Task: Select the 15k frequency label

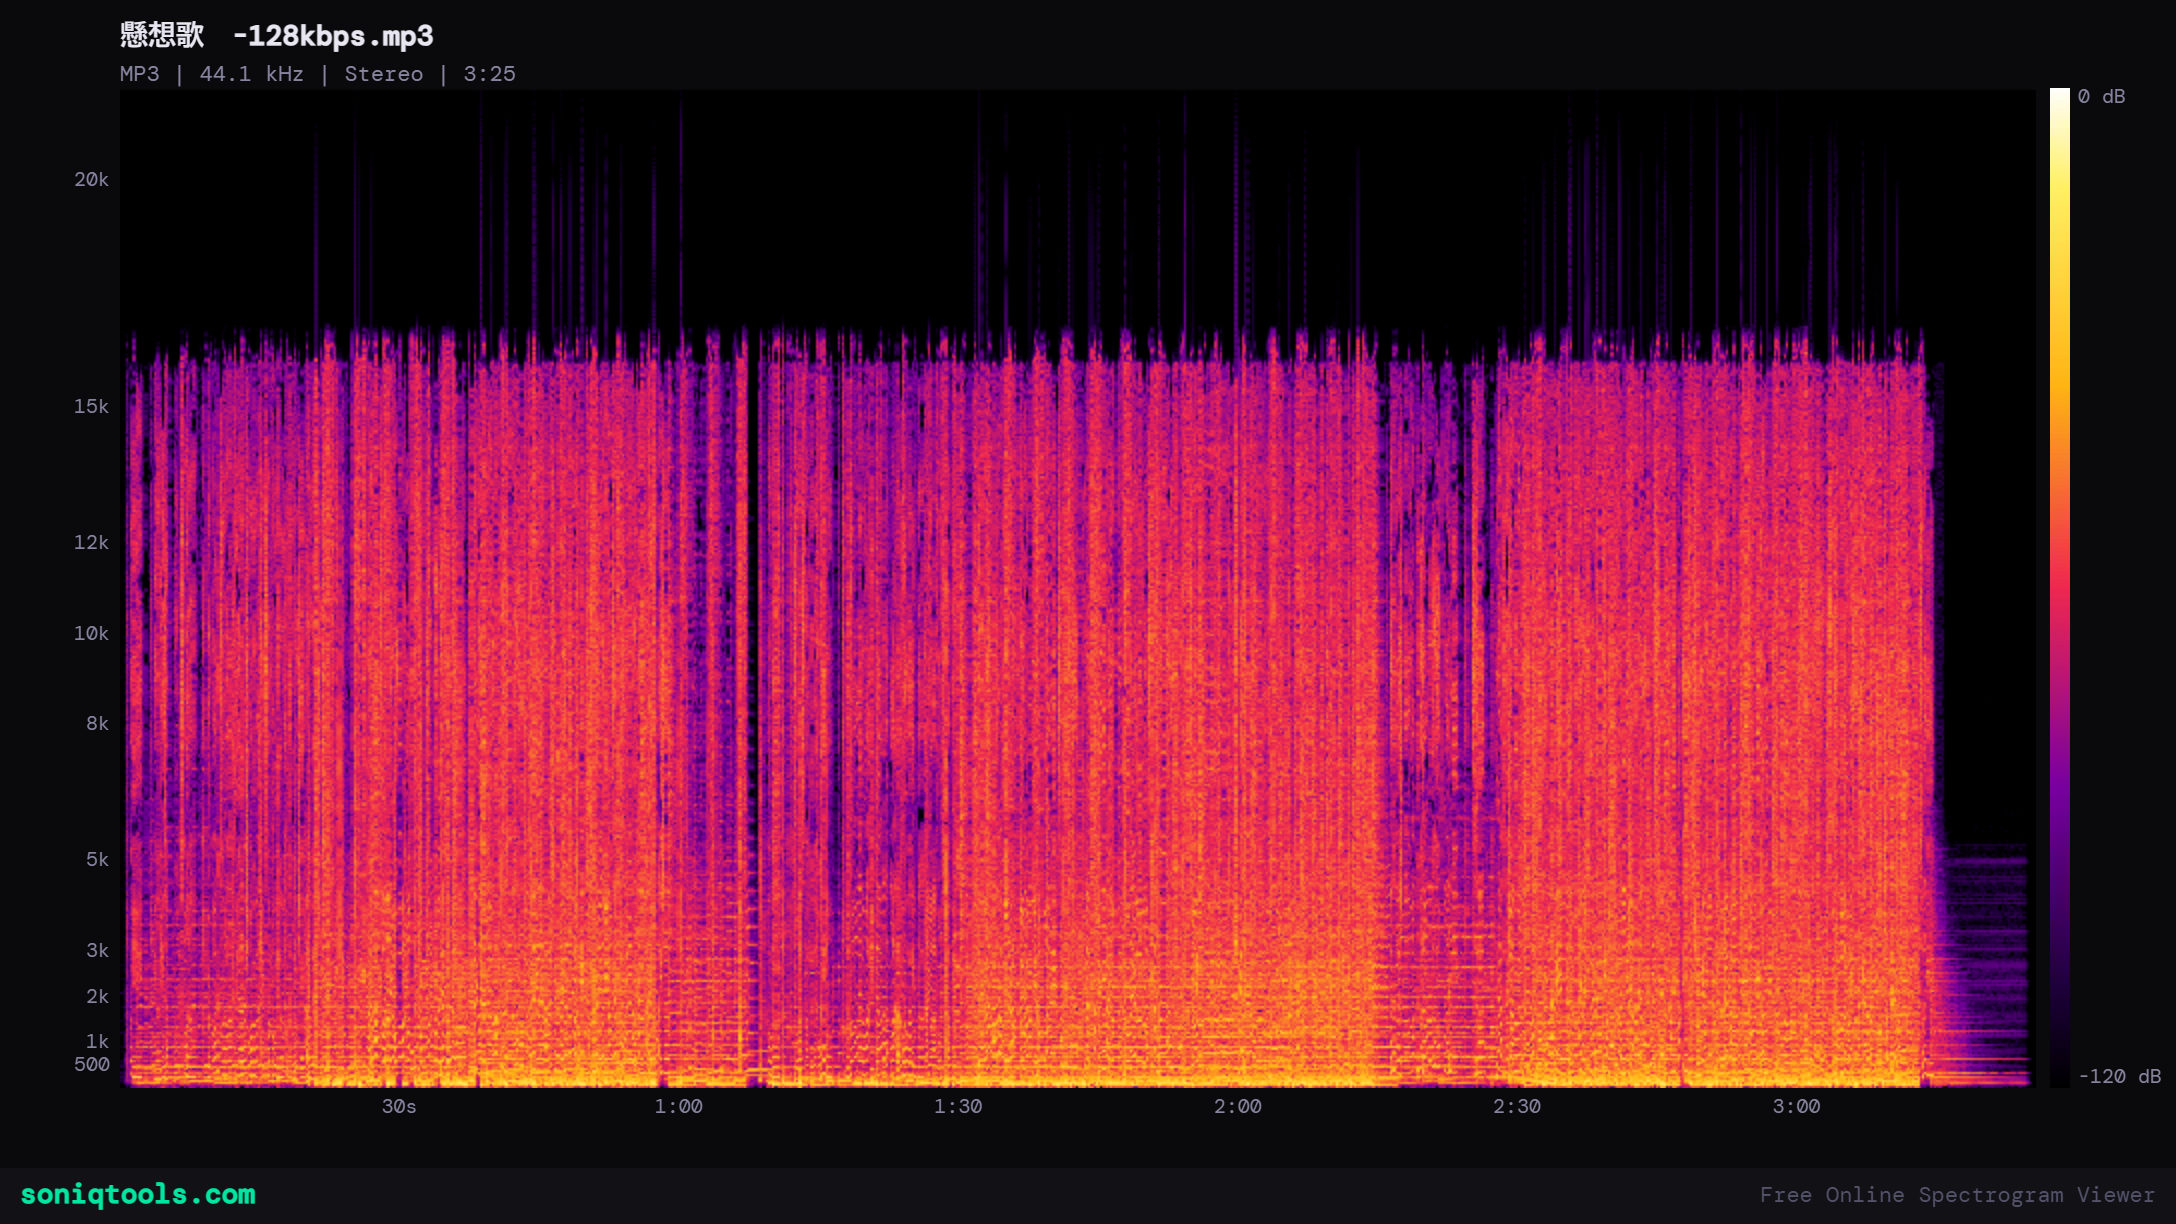Action: (x=95, y=406)
